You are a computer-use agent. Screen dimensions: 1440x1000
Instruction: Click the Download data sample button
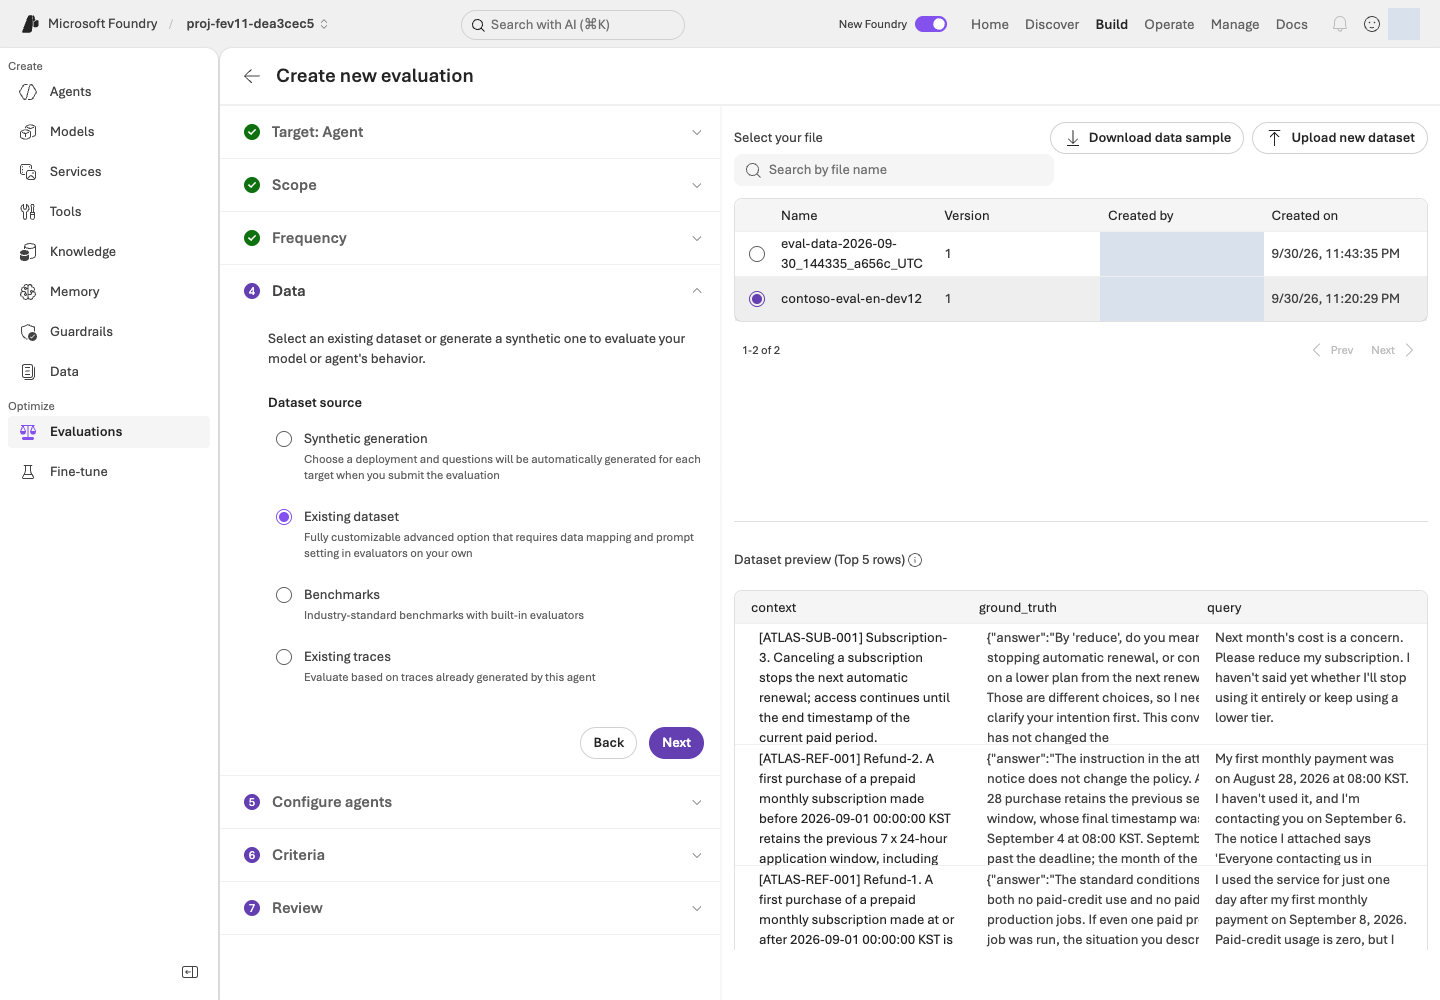click(1147, 138)
